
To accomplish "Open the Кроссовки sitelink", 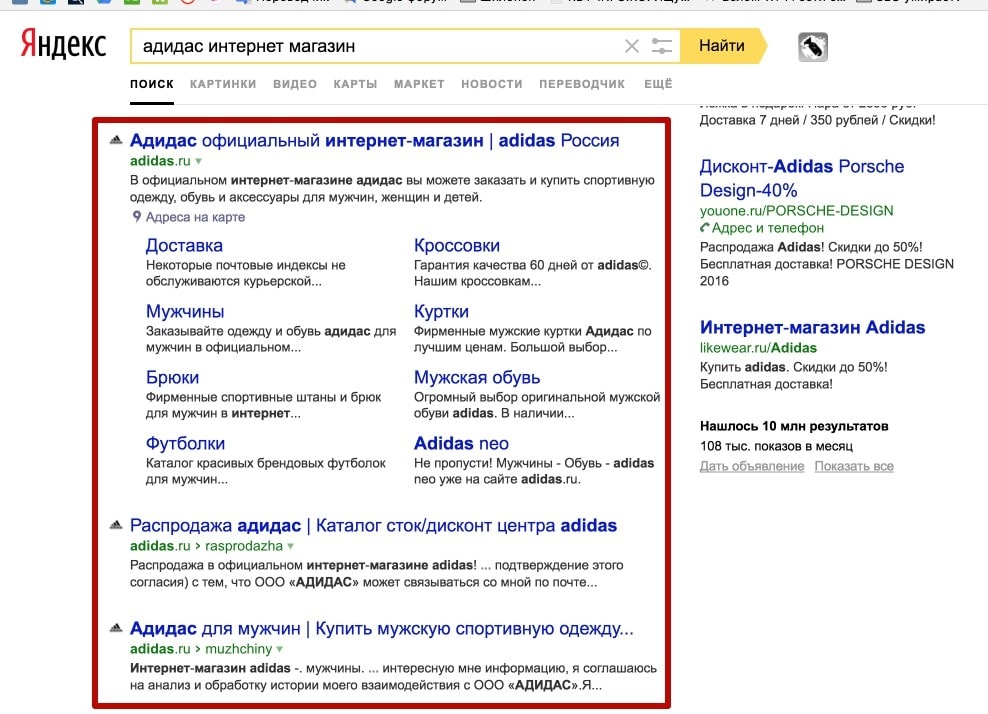I will (x=457, y=245).
